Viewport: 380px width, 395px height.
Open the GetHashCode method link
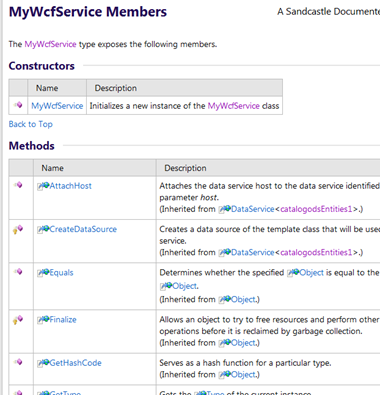75,363
